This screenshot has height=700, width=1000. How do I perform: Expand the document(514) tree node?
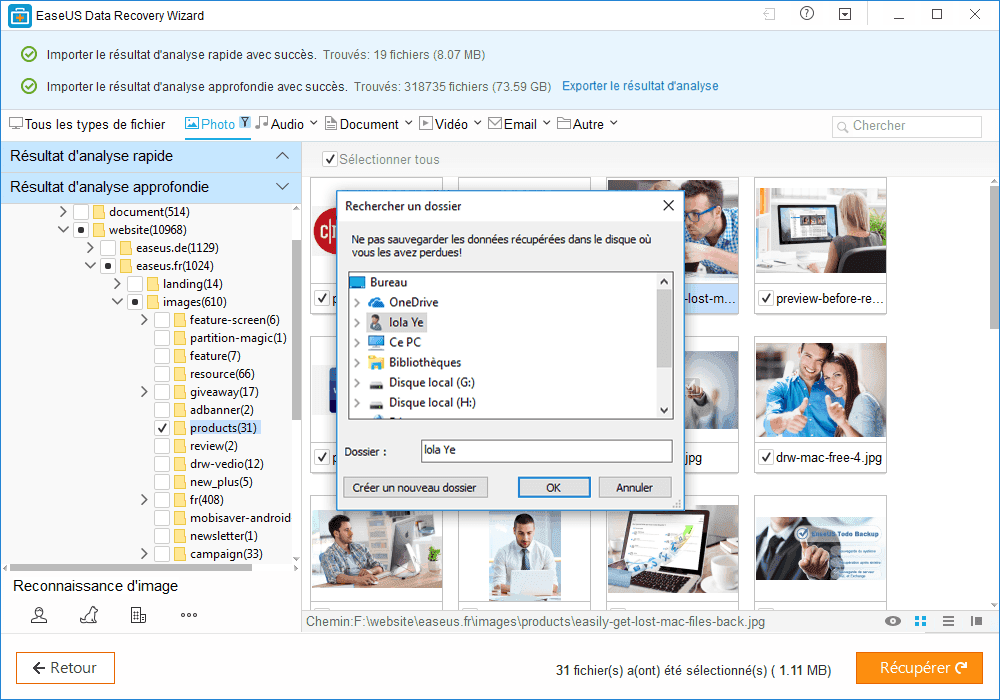point(62,211)
